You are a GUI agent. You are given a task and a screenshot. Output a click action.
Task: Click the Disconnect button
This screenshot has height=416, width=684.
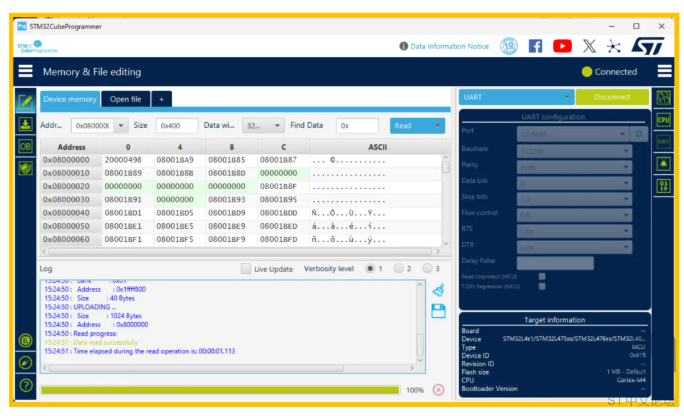[x=612, y=97]
